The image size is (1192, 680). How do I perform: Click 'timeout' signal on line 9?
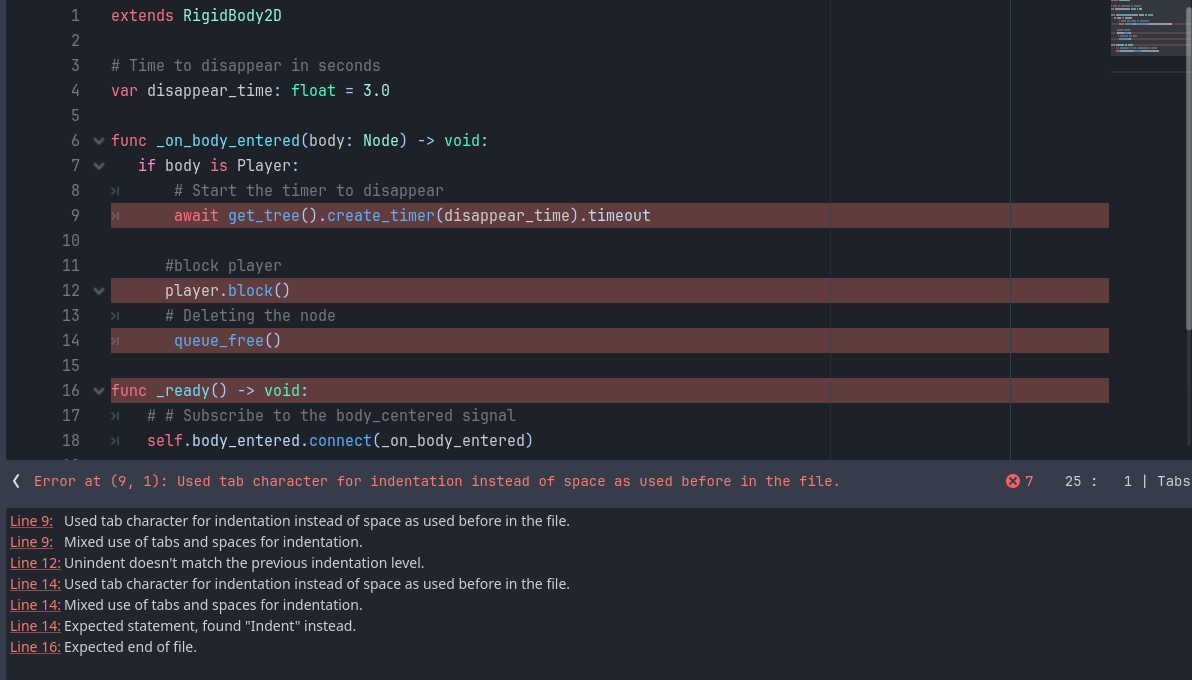click(619, 216)
